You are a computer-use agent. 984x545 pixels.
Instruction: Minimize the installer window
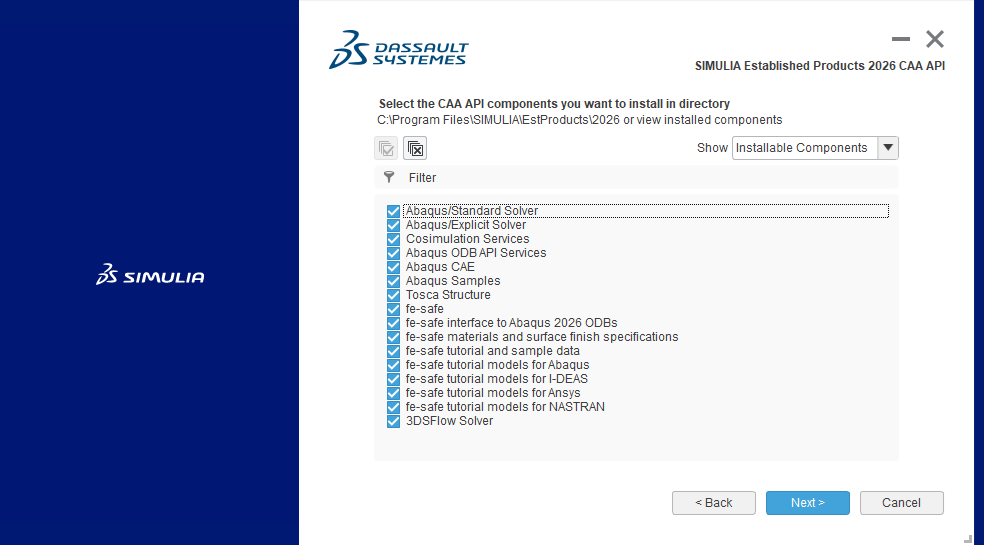pyautogui.click(x=901, y=39)
